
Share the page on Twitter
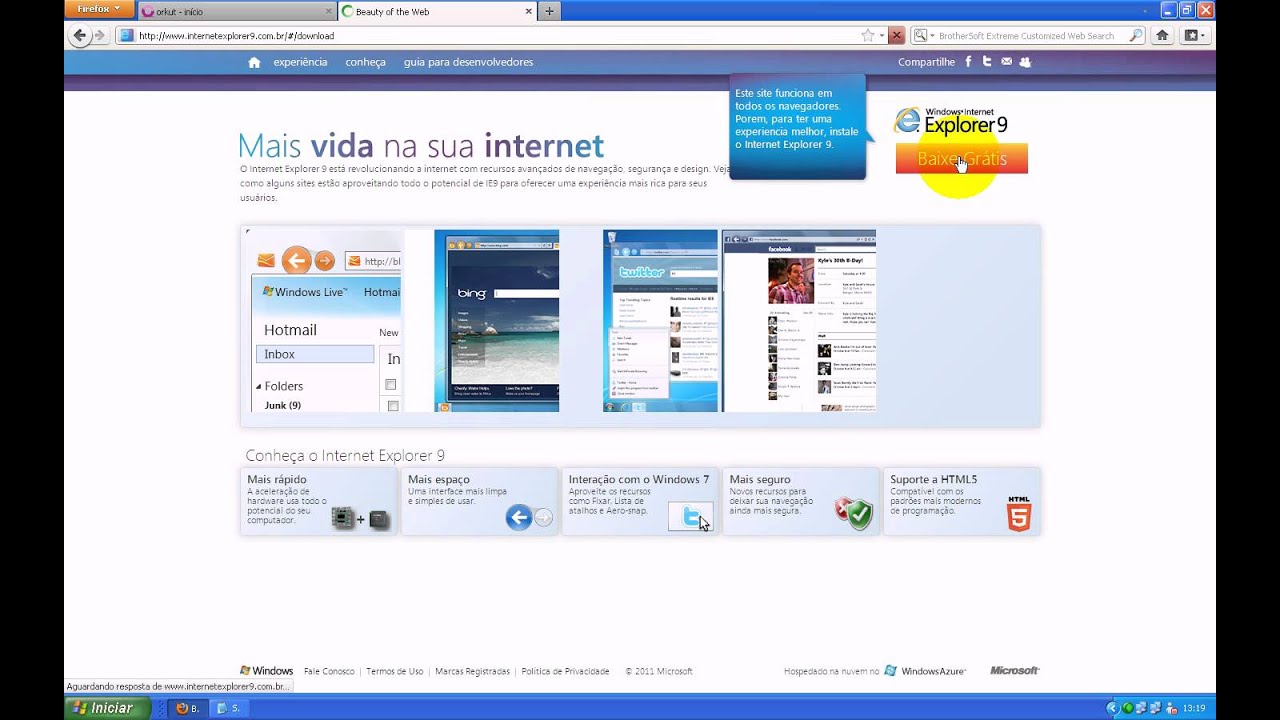(987, 62)
